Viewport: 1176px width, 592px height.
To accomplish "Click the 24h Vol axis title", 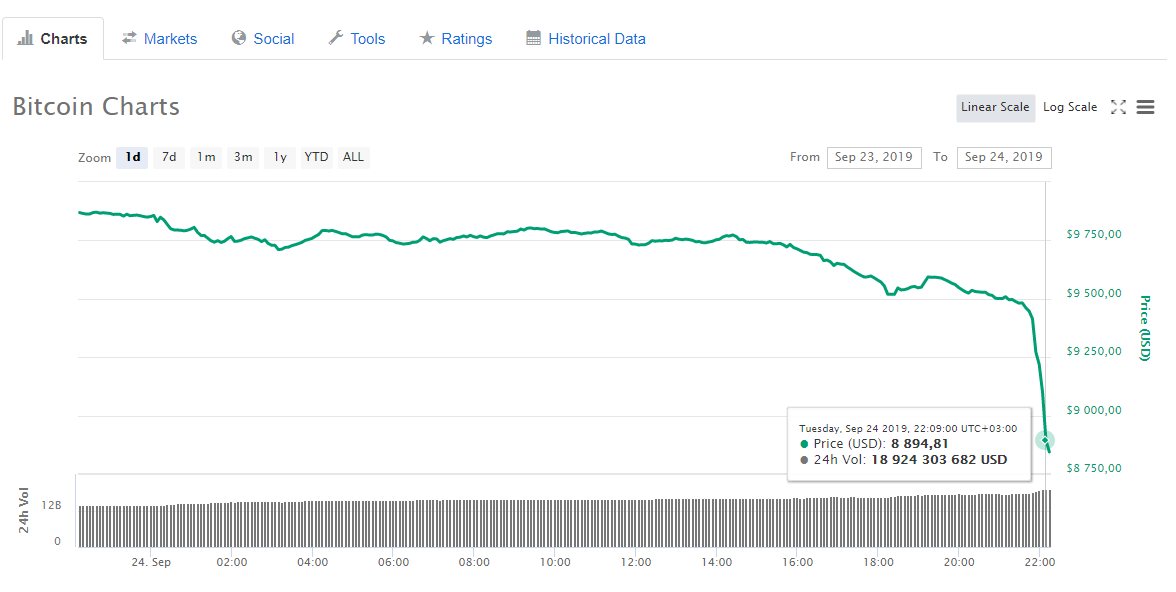I will (24, 509).
